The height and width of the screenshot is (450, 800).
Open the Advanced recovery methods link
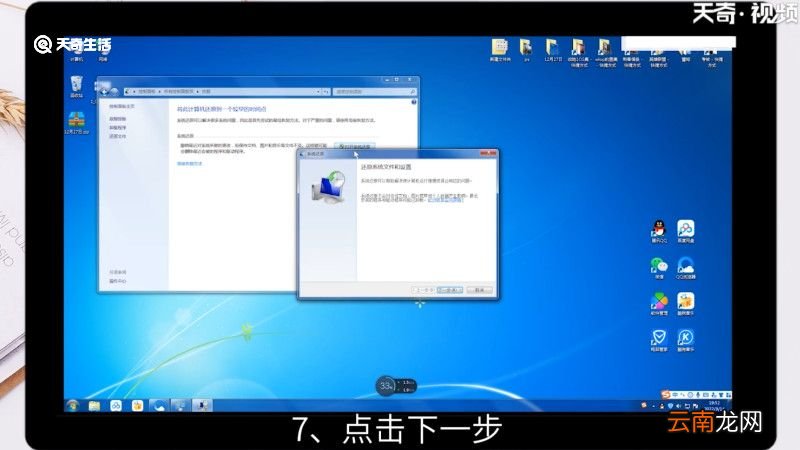[190, 164]
